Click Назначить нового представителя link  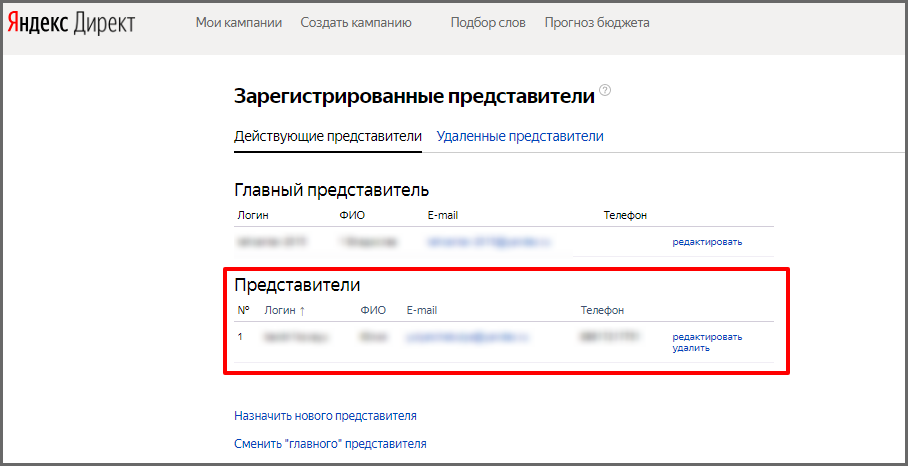325,416
